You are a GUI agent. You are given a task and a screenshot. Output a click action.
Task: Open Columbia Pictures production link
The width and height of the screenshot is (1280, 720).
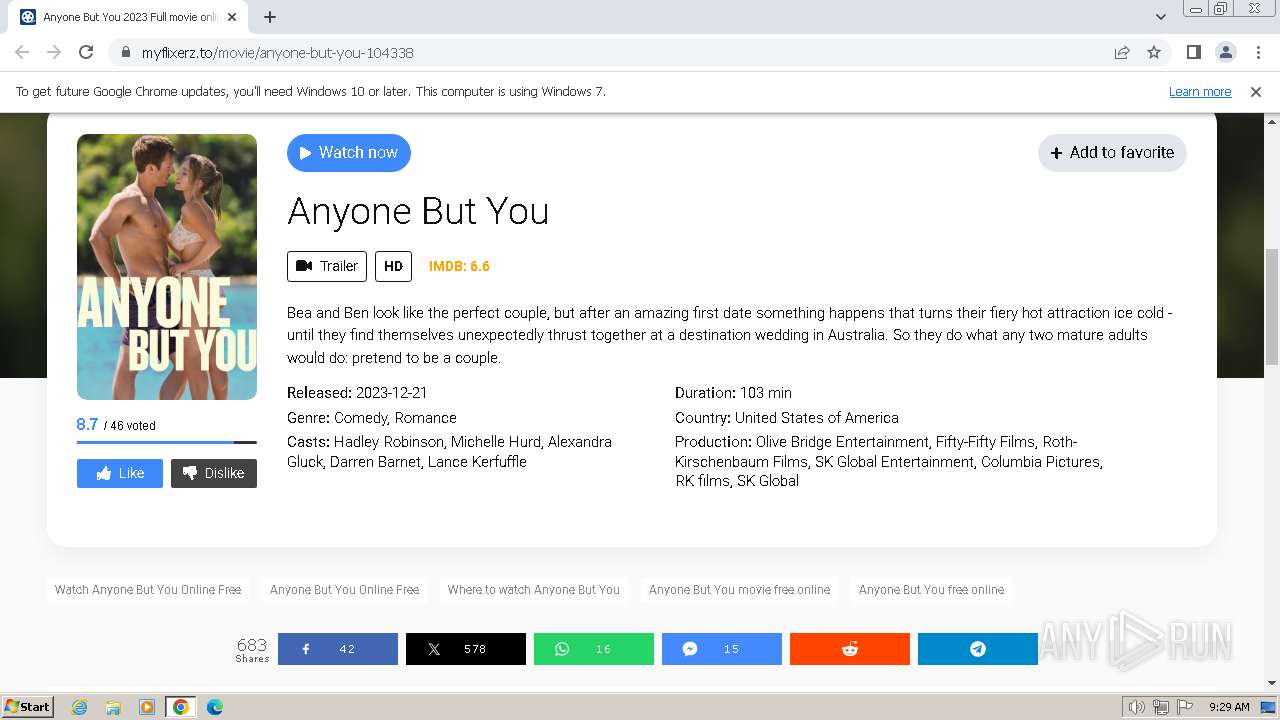[x=1040, y=461]
